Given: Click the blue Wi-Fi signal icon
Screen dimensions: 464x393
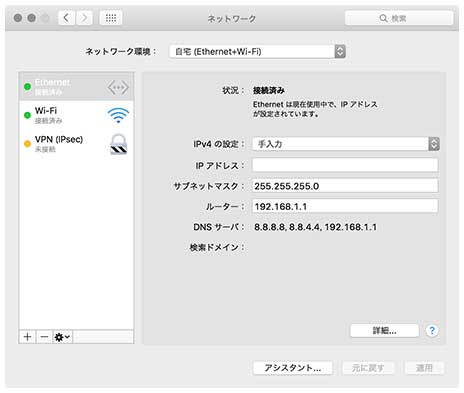Looking at the screenshot, I should (118, 115).
